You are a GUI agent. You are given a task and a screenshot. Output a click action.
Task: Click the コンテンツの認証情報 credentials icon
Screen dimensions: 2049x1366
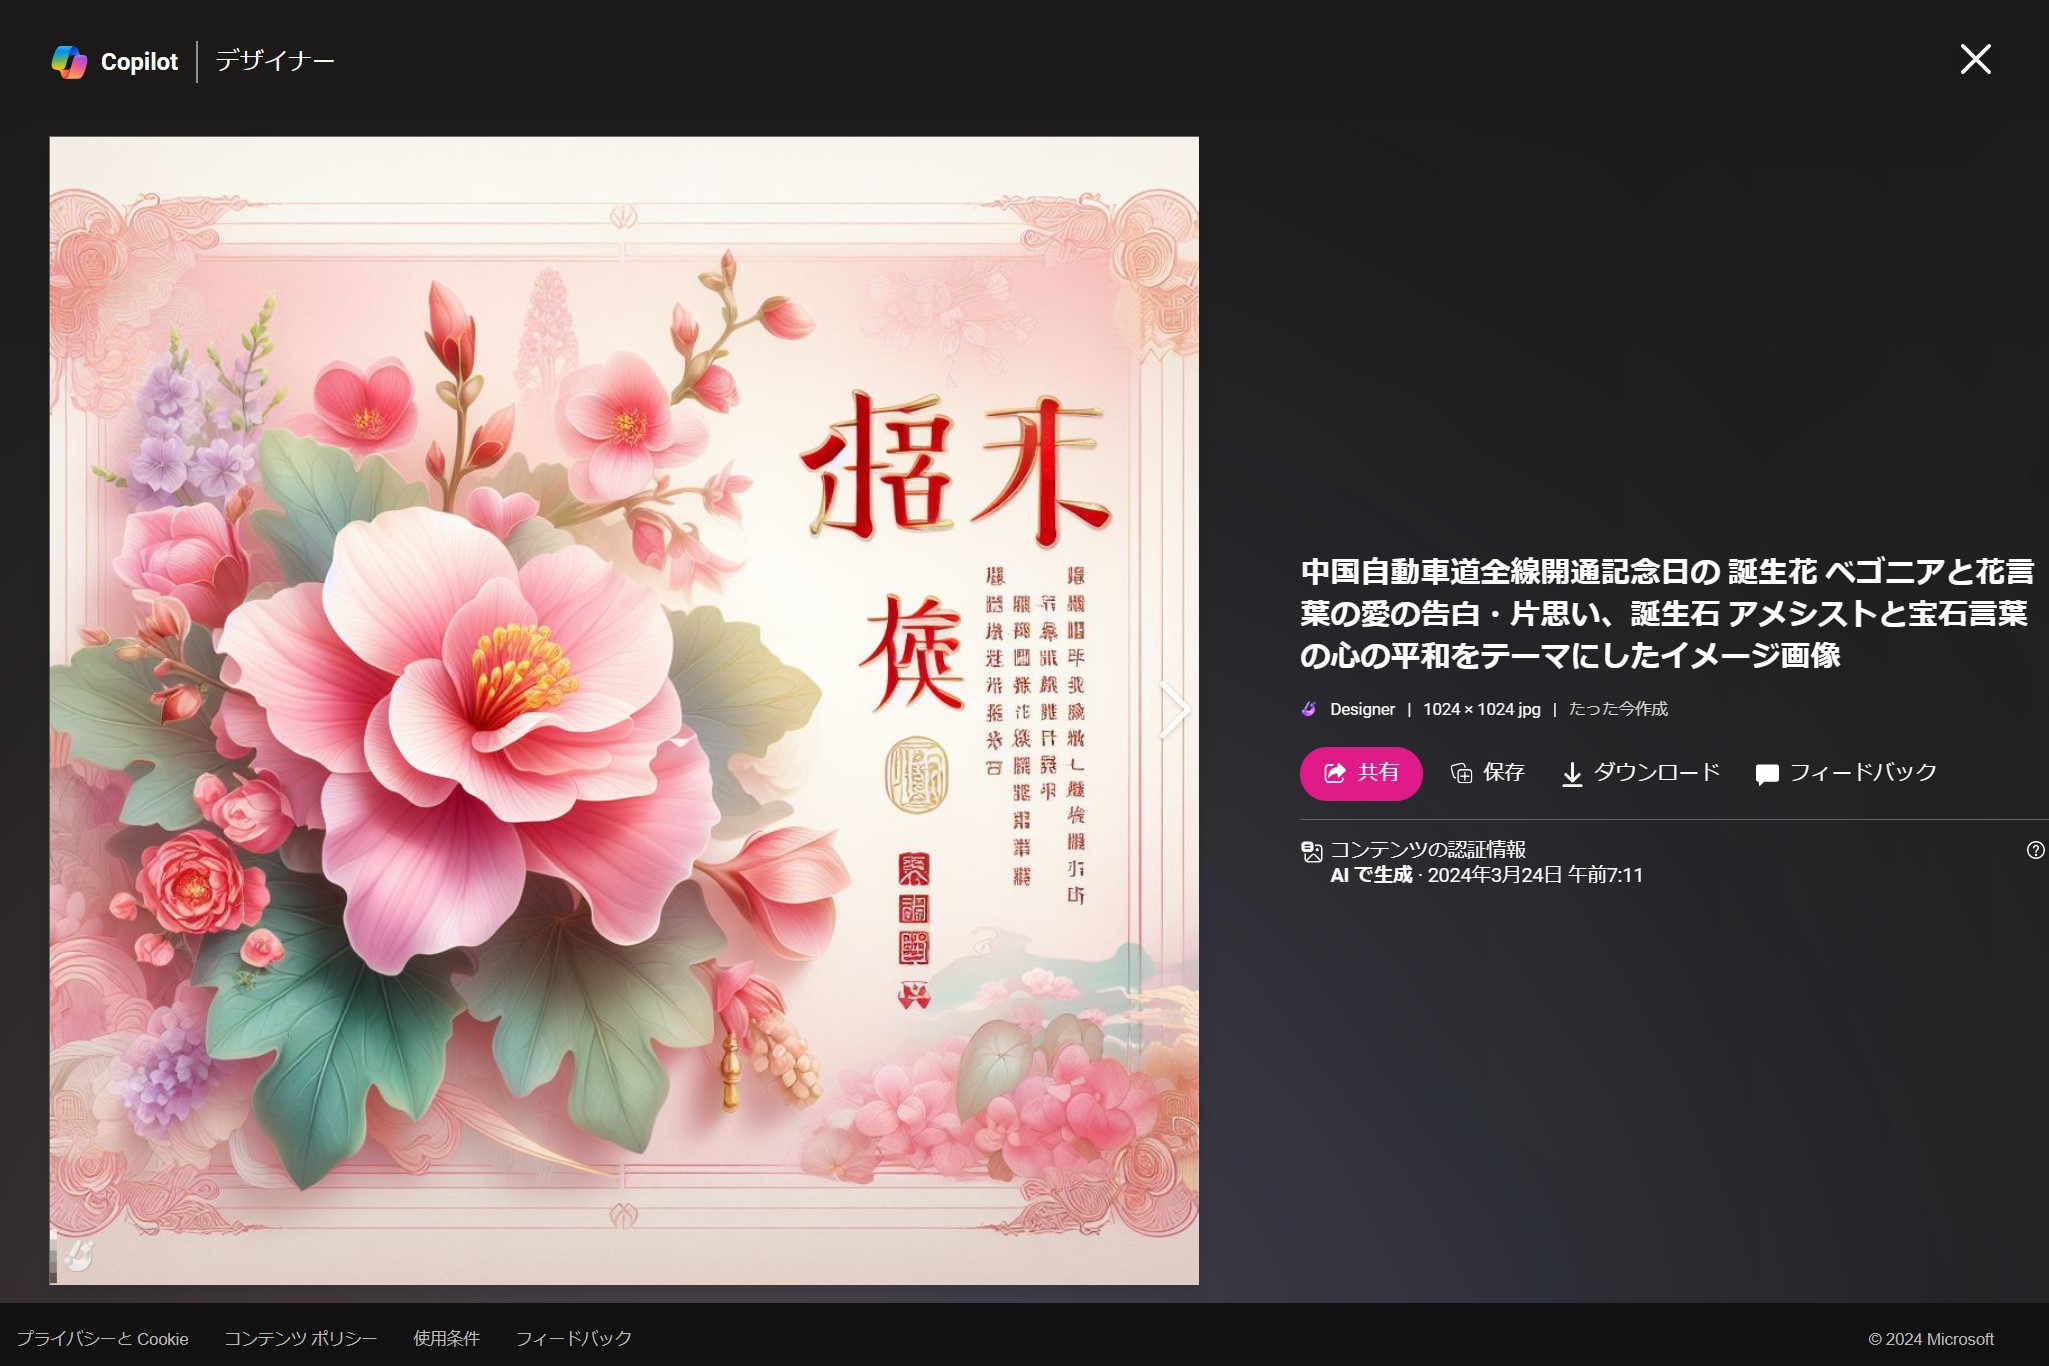[1312, 852]
